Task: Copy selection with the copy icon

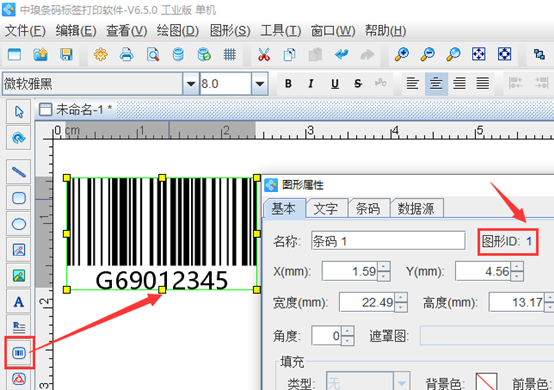Action: 289,54
